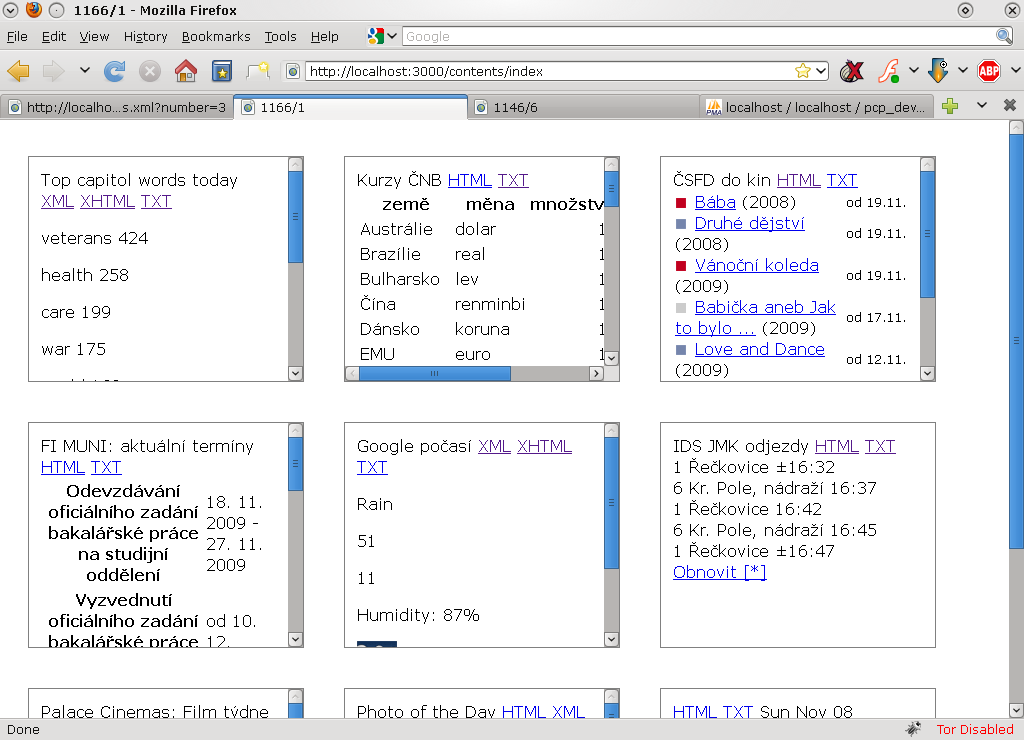Click the Forward navigation arrow
The height and width of the screenshot is (740, 1024).
54,71
